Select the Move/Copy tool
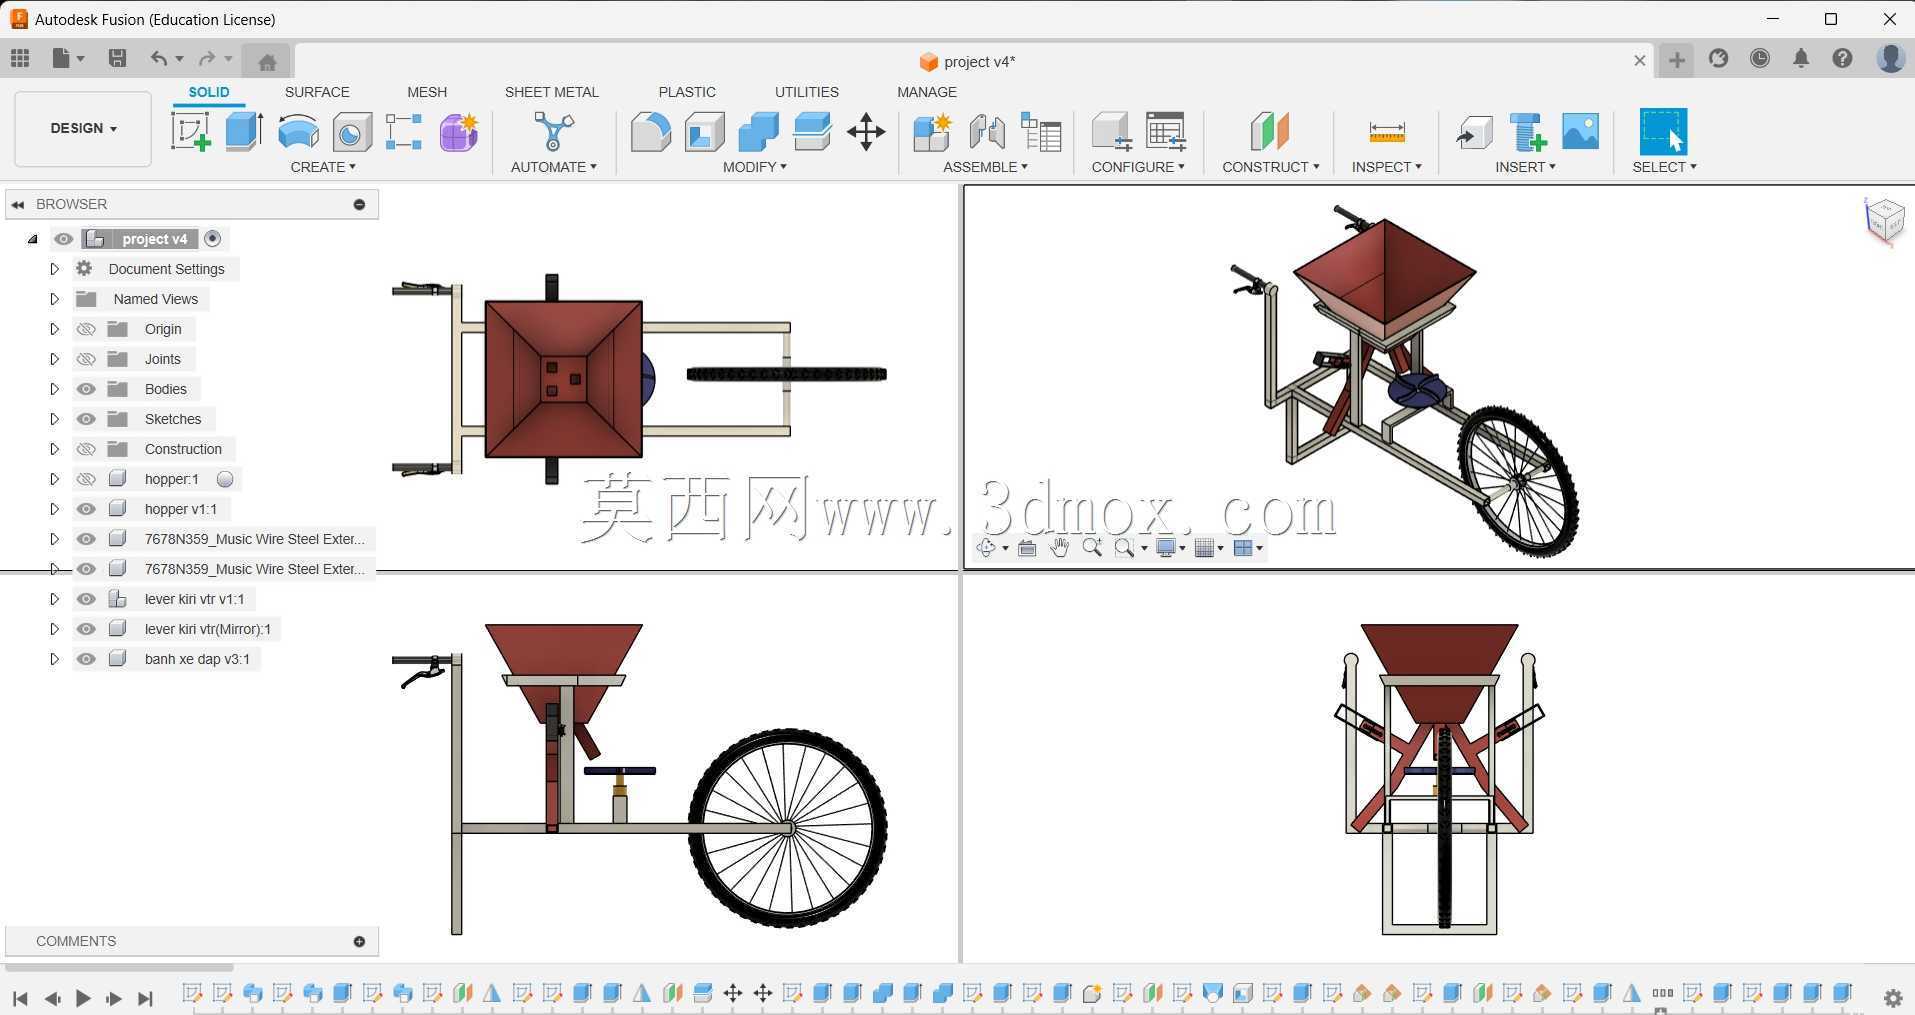Viewport: 1915px width, 1015px height. point(866,131)
